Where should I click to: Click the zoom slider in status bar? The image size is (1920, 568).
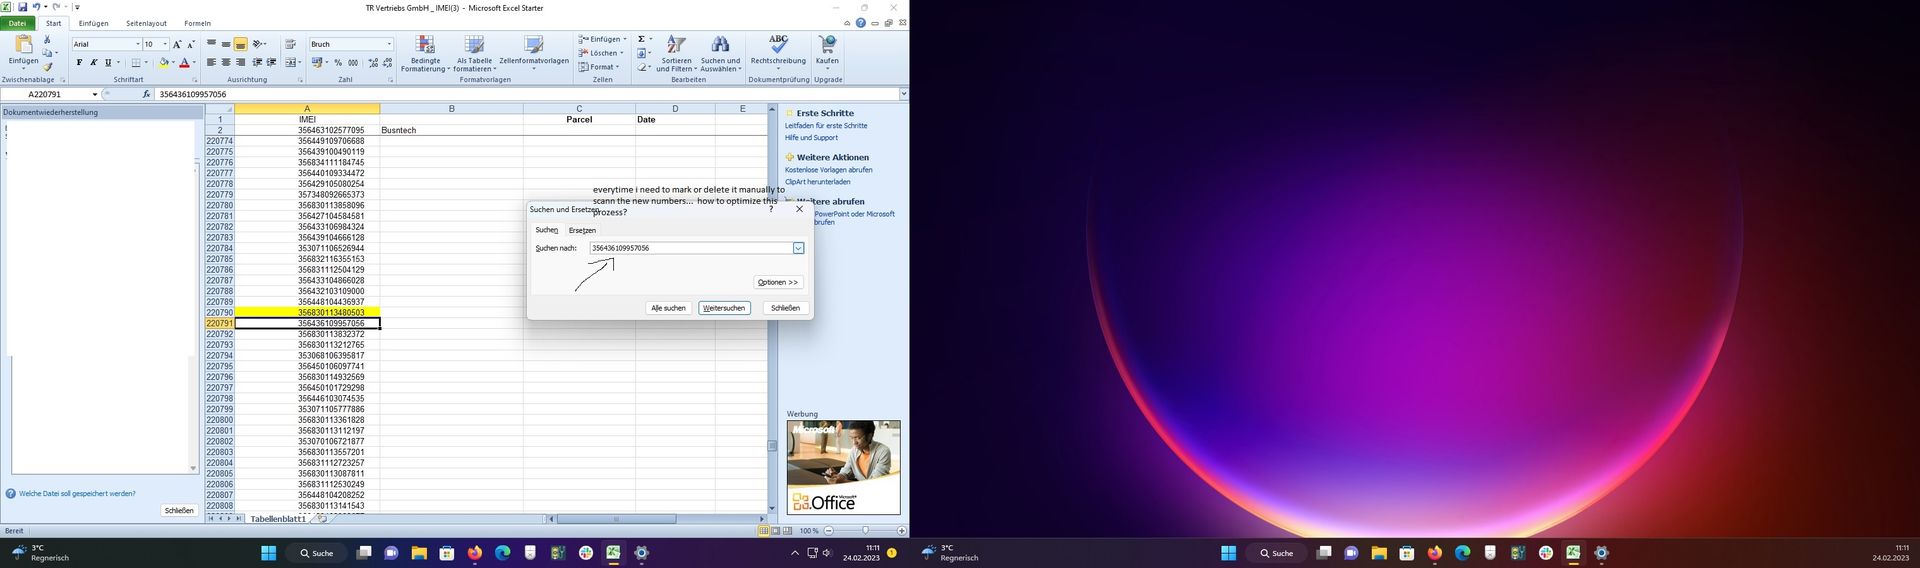pos(865,530)
